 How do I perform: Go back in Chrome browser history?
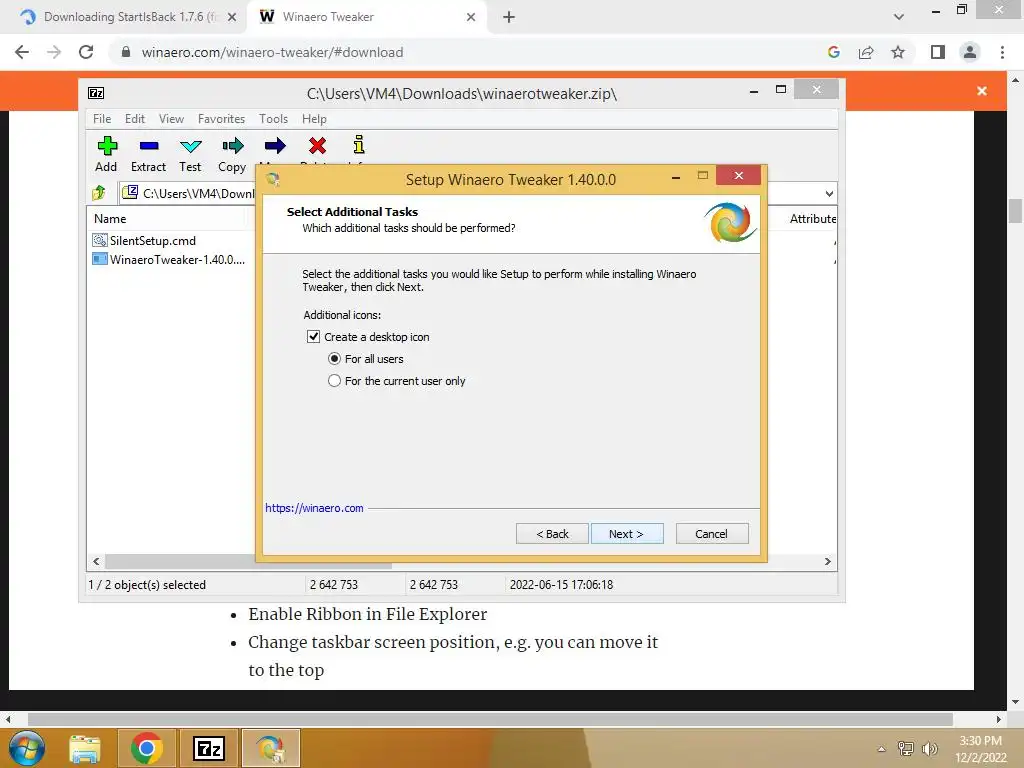[x=22, y=52]
